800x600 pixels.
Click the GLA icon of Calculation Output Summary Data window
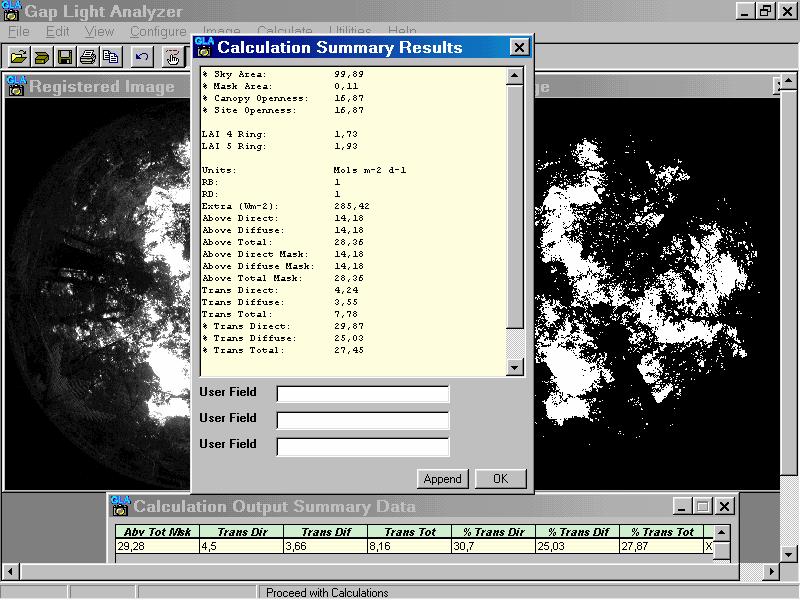click(x=120, y=506)
